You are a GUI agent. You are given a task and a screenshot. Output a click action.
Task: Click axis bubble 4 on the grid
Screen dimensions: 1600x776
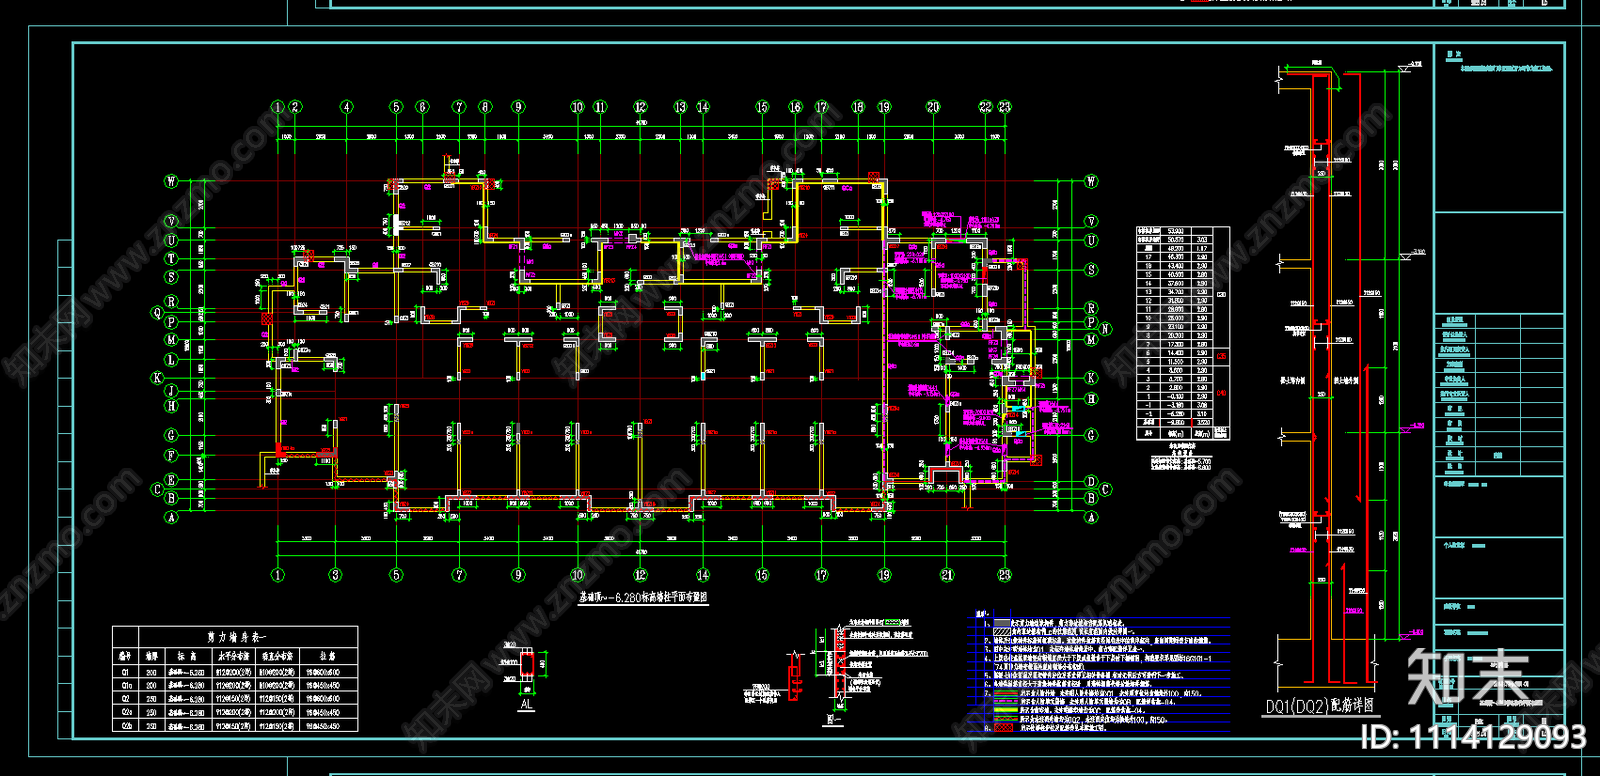coord(347,107)
